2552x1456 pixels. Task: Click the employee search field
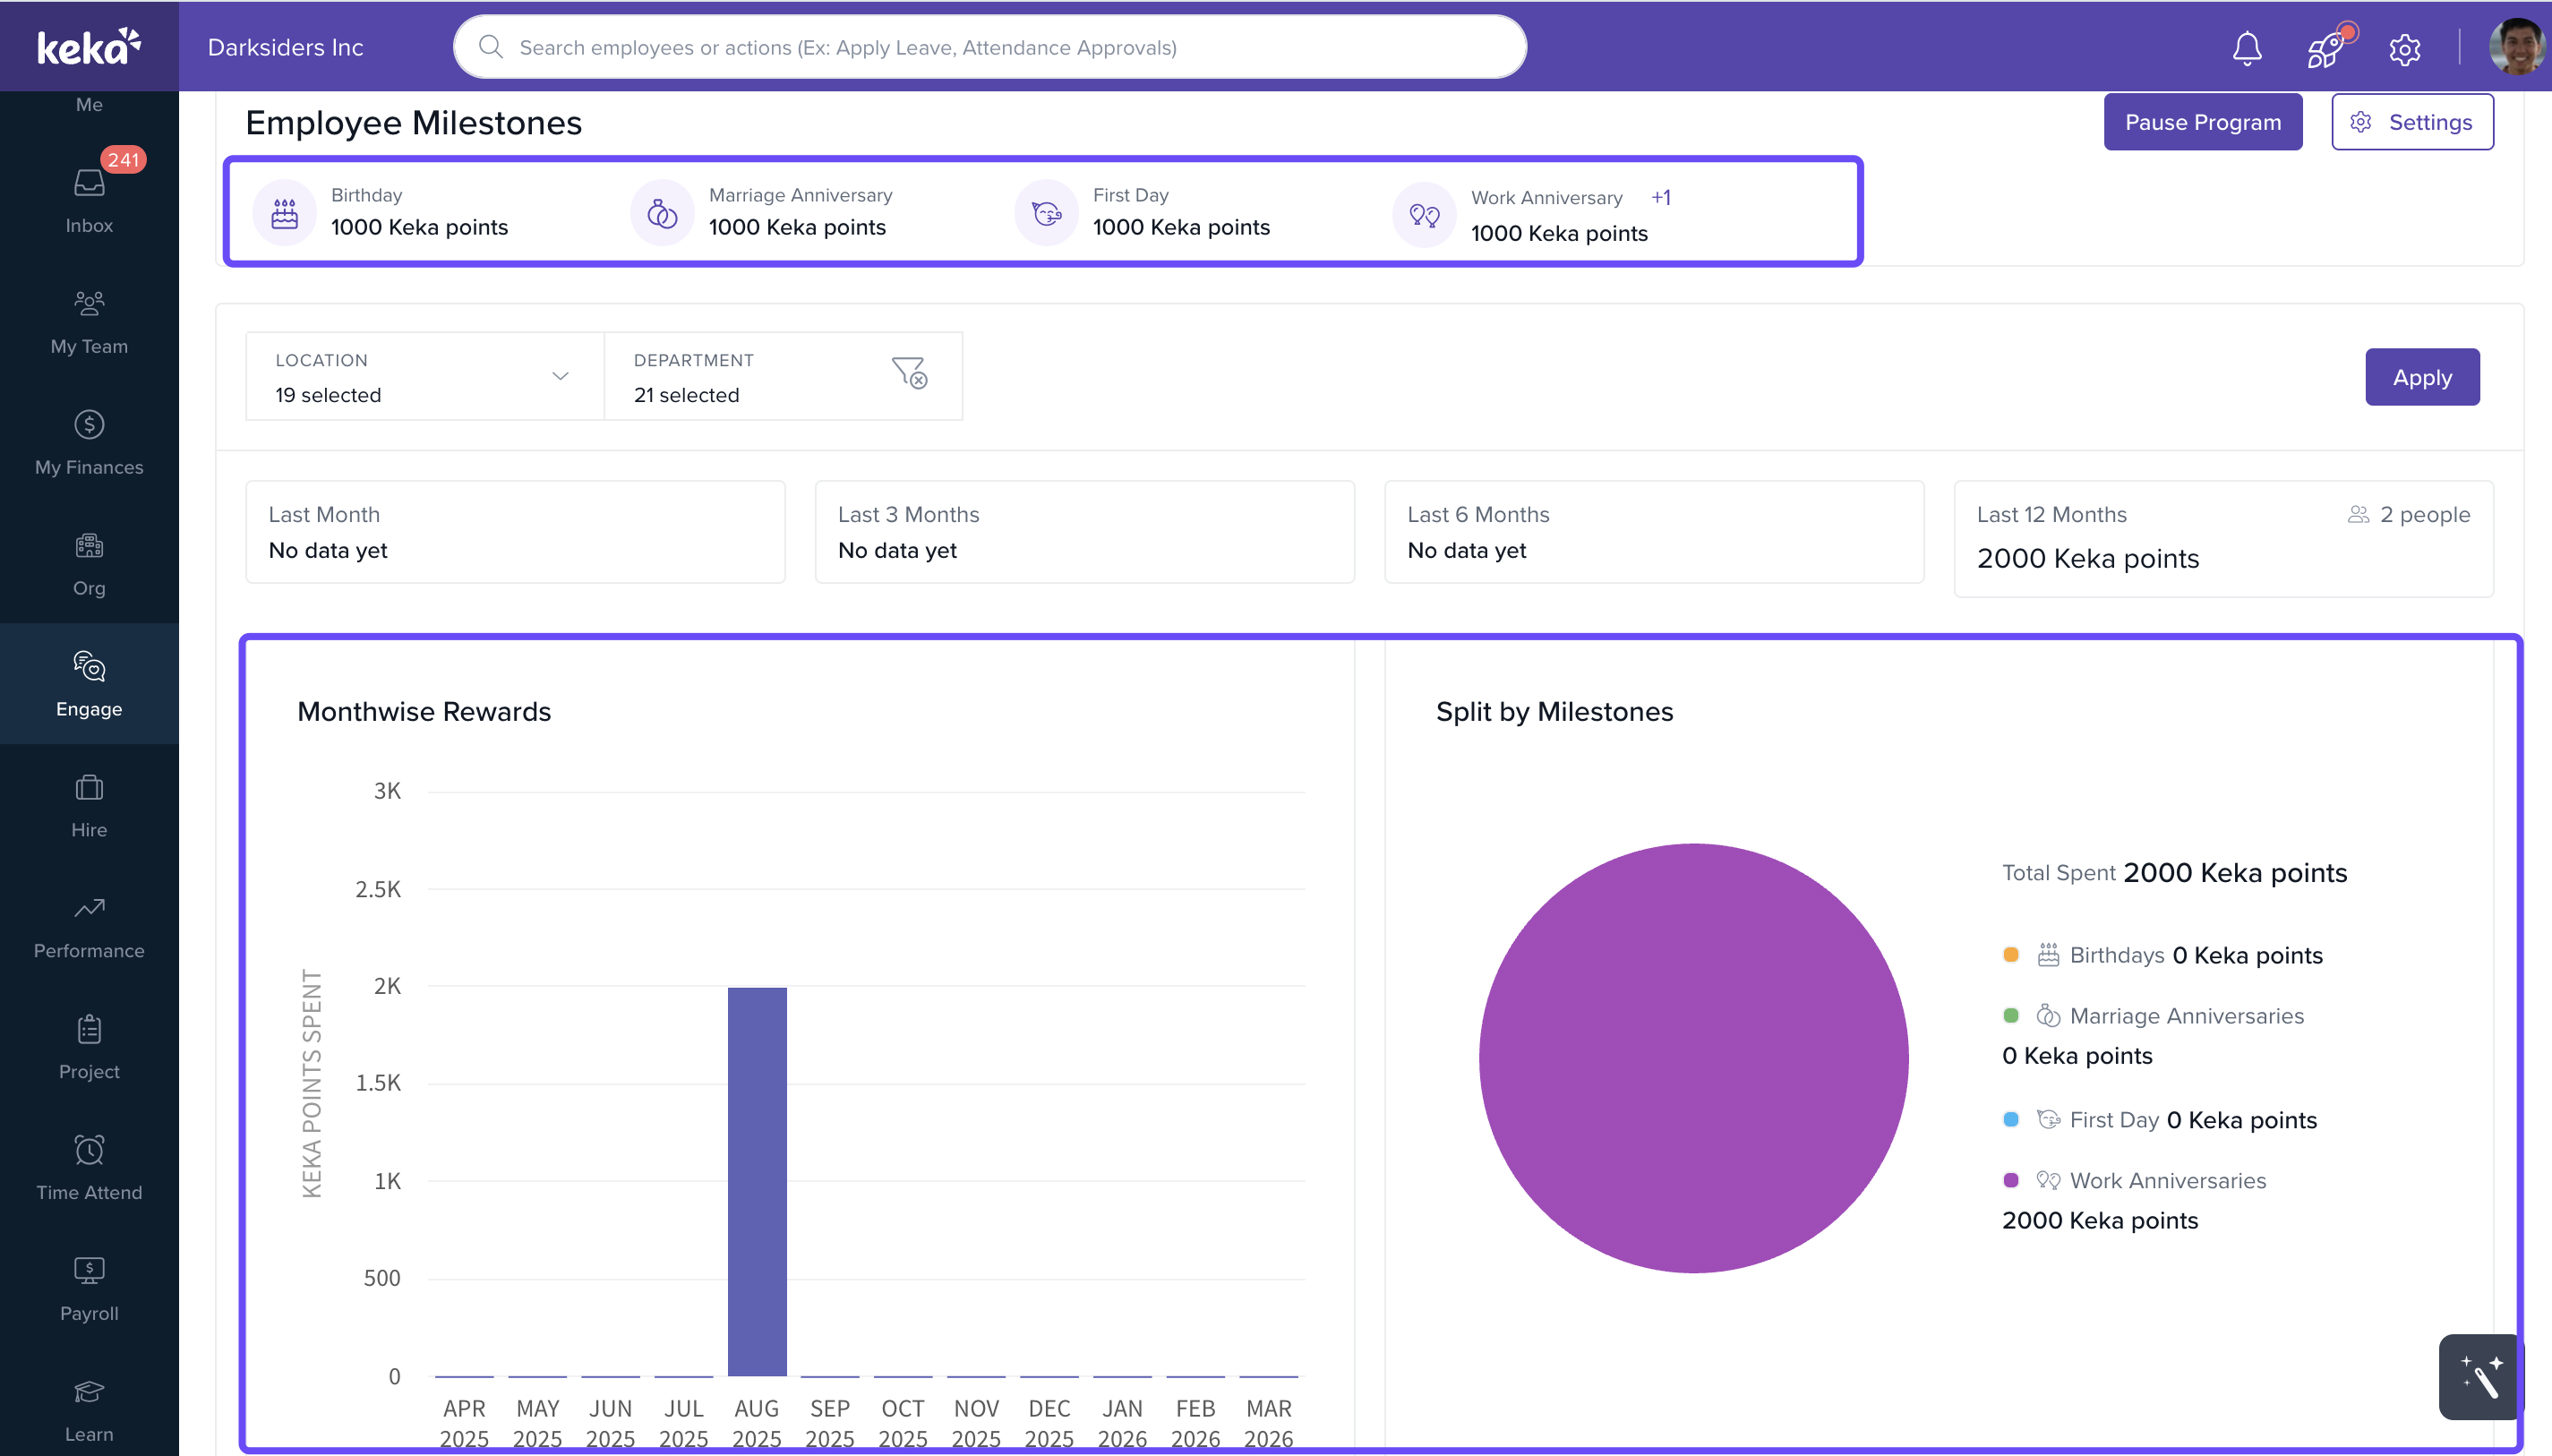(x=990, y=47)
